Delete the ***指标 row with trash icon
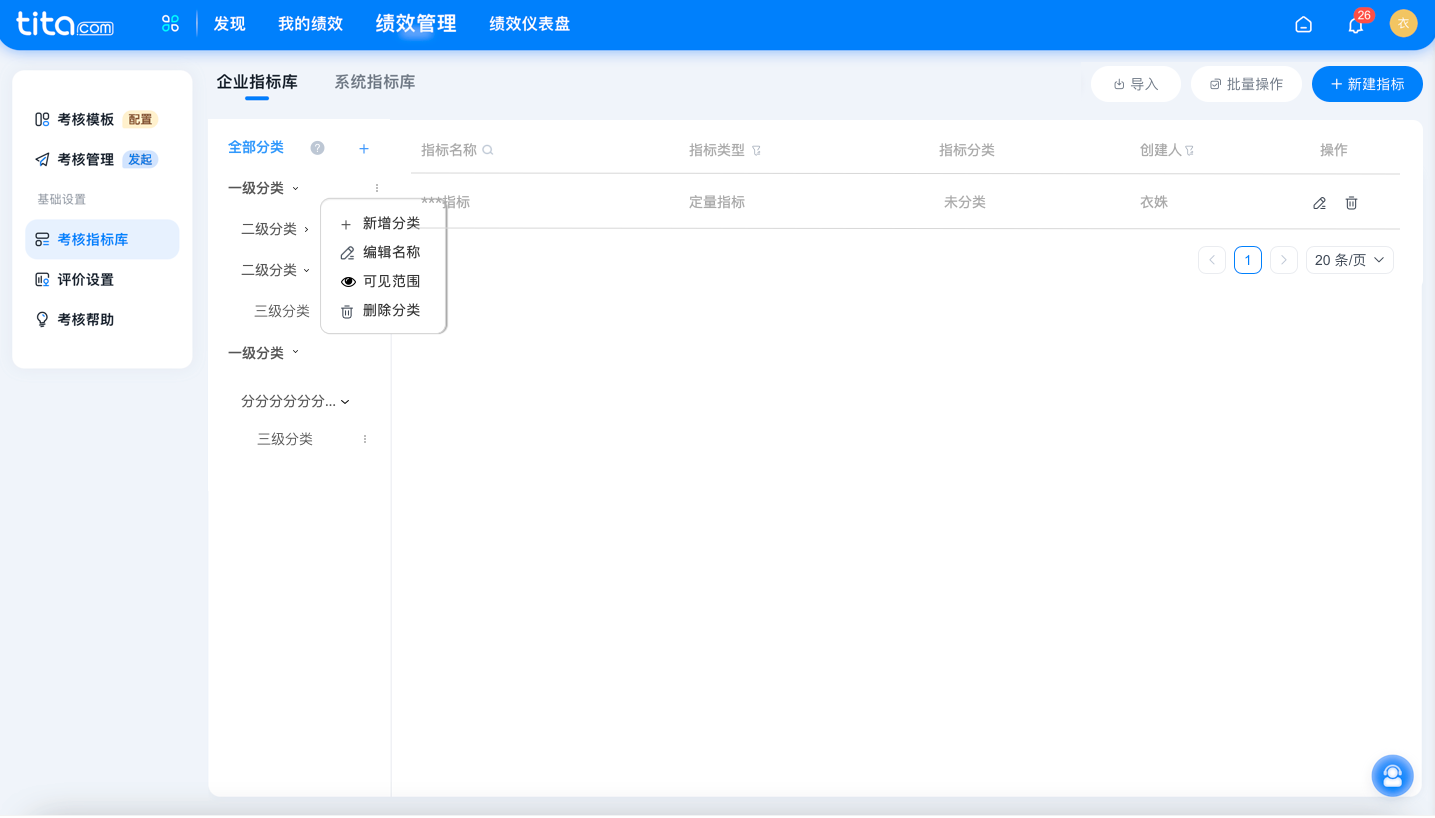1435x818 pixels. (x=1351, y=203)
